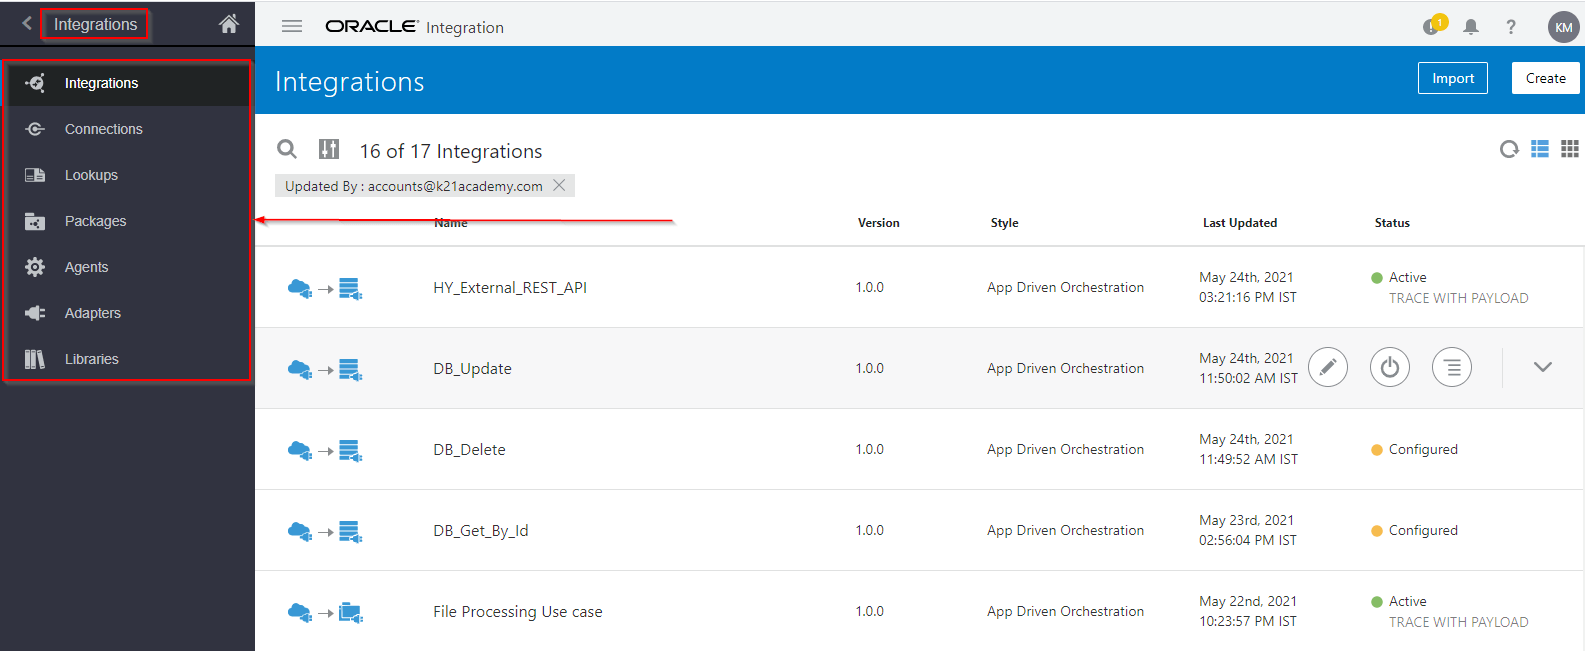
Task: Open the filter settings icon
Action: tap(329, 149)
